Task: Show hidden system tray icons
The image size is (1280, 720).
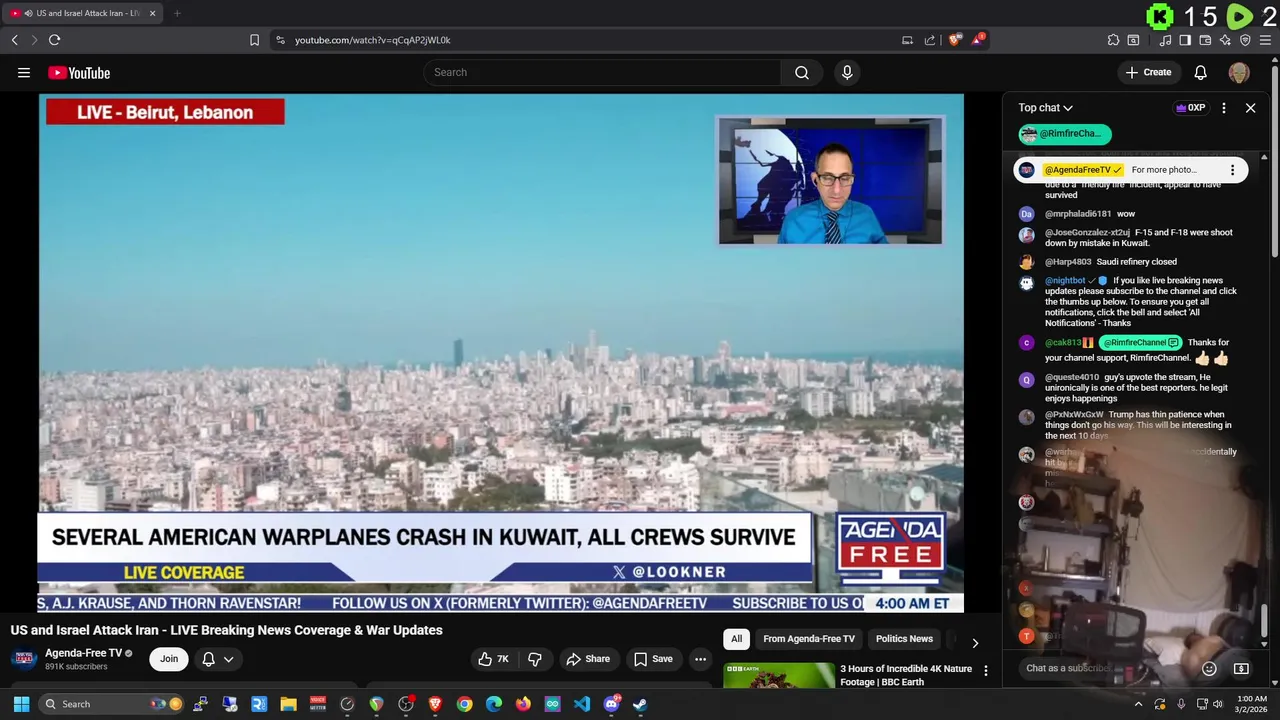Action: click(1138, 704)
